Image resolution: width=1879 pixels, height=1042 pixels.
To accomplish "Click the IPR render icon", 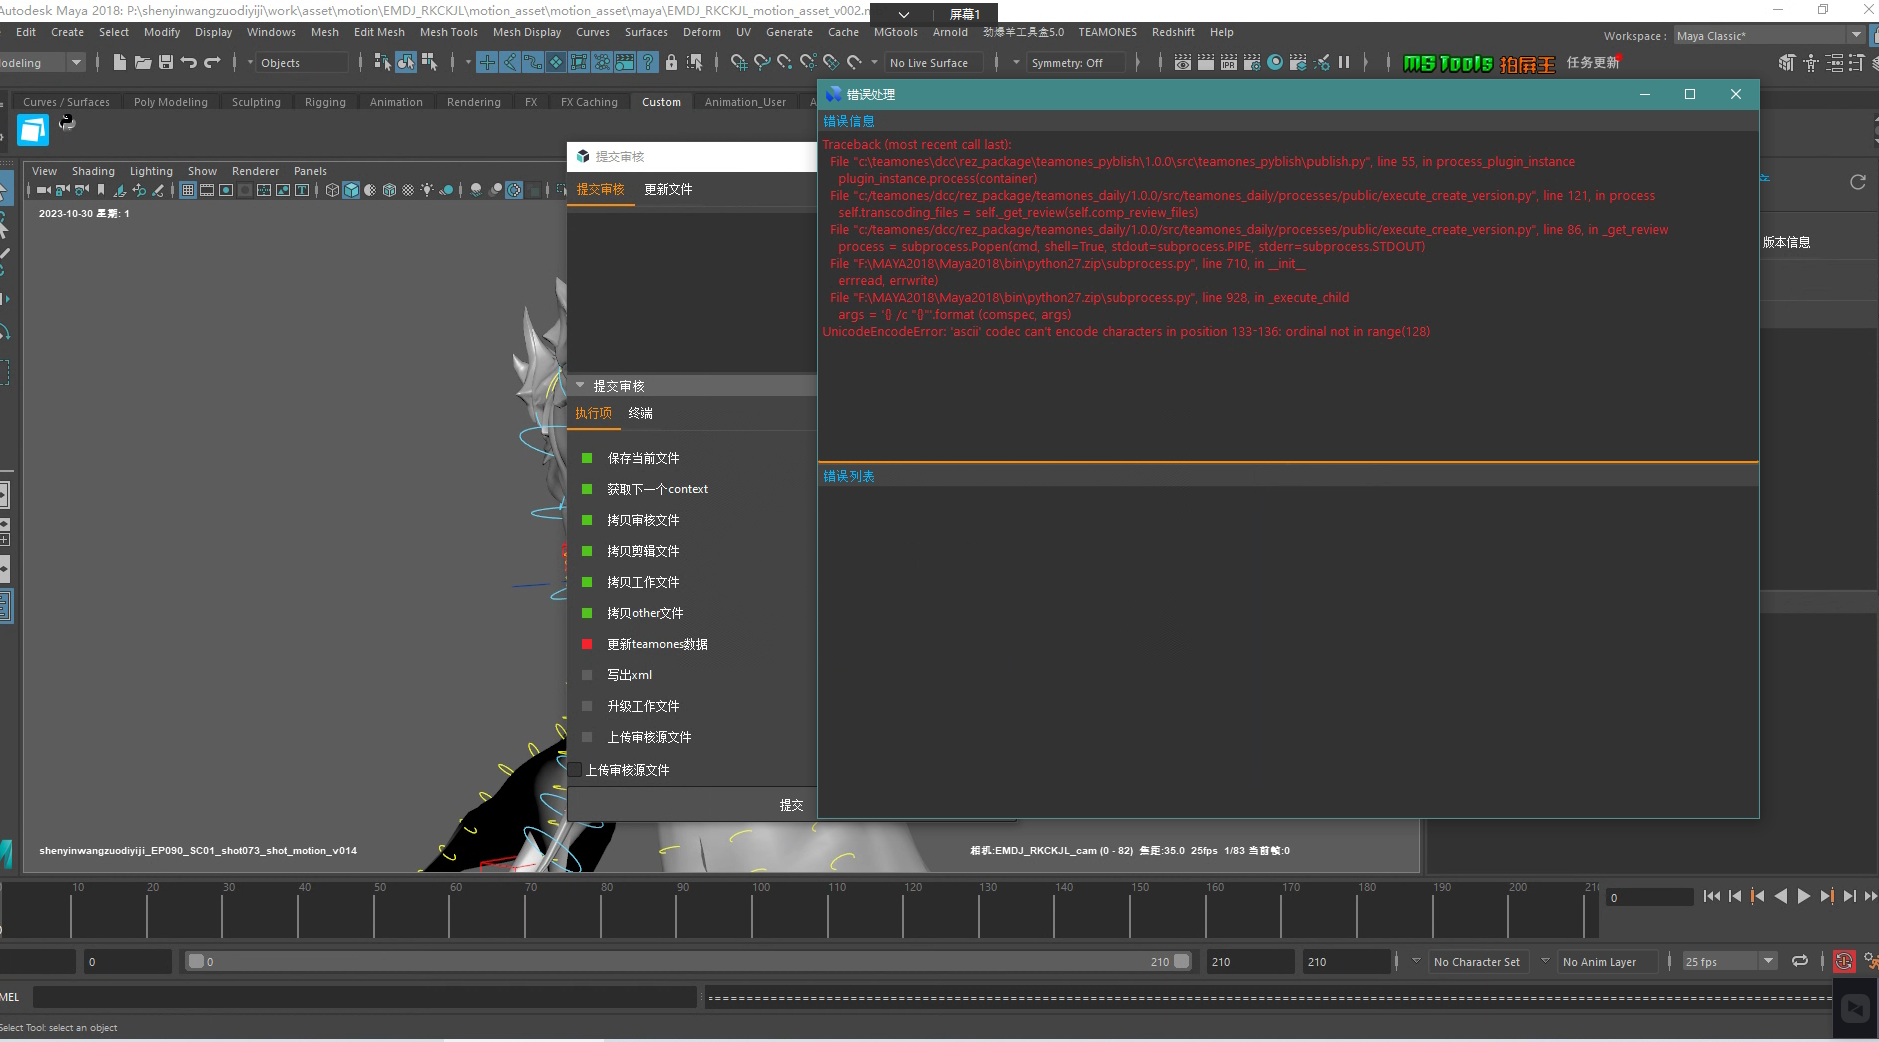I will (1228, 62).
